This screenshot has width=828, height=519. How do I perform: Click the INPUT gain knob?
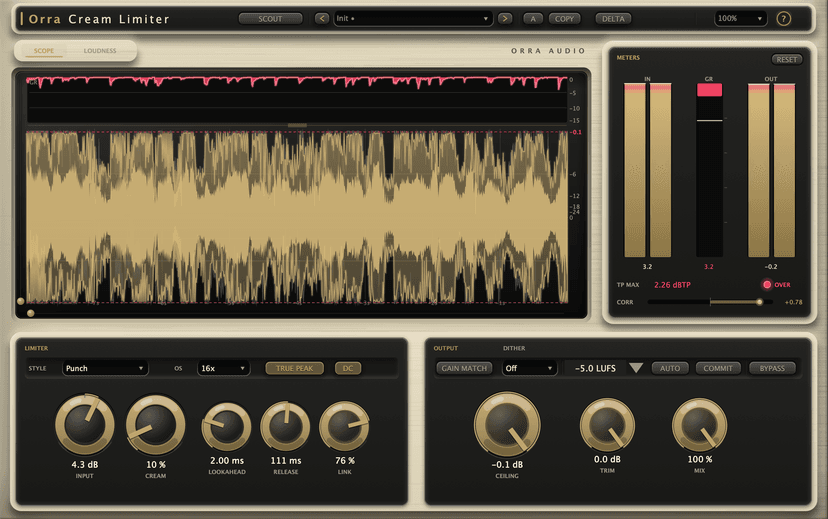(x=85, y=424)
